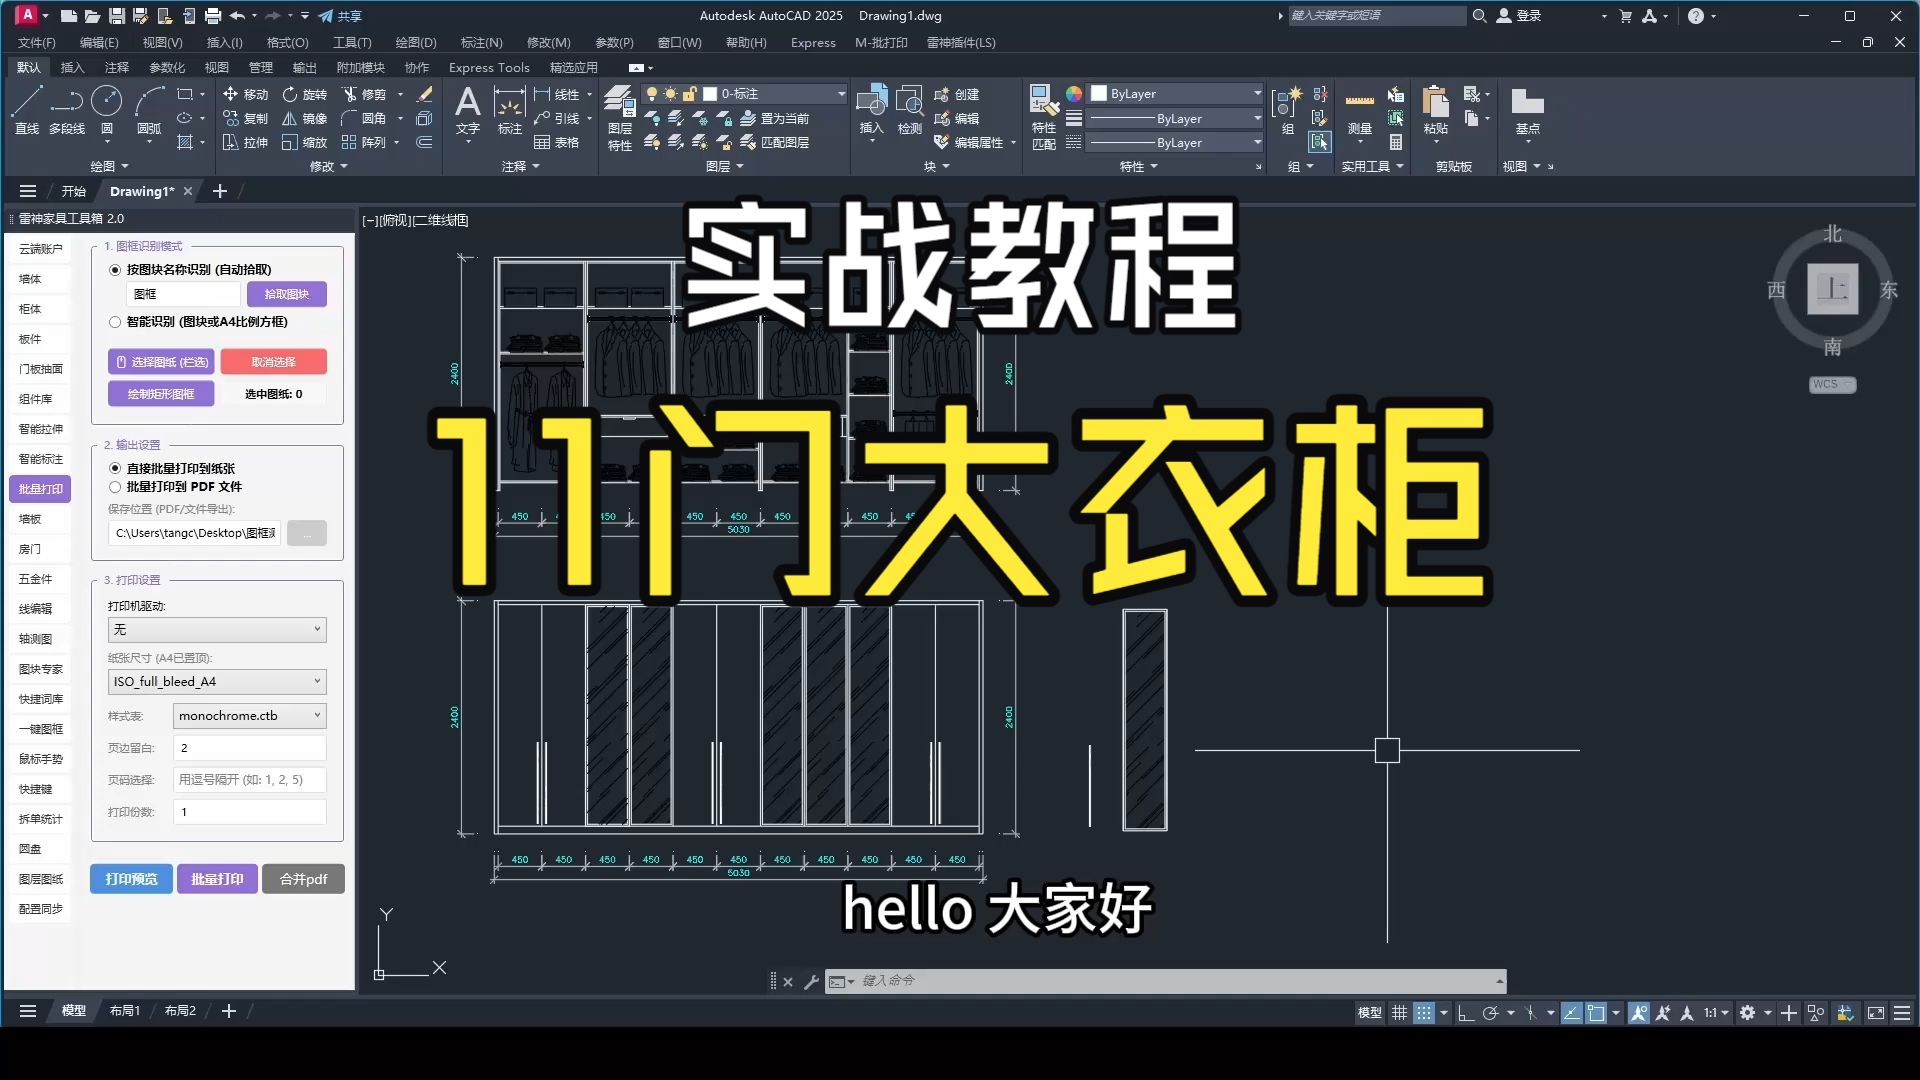Image resolution: width=1920 pixels, height=1080 pixels.
Task: Click the Scale (缩放) tool
Action: pos(305,142)
